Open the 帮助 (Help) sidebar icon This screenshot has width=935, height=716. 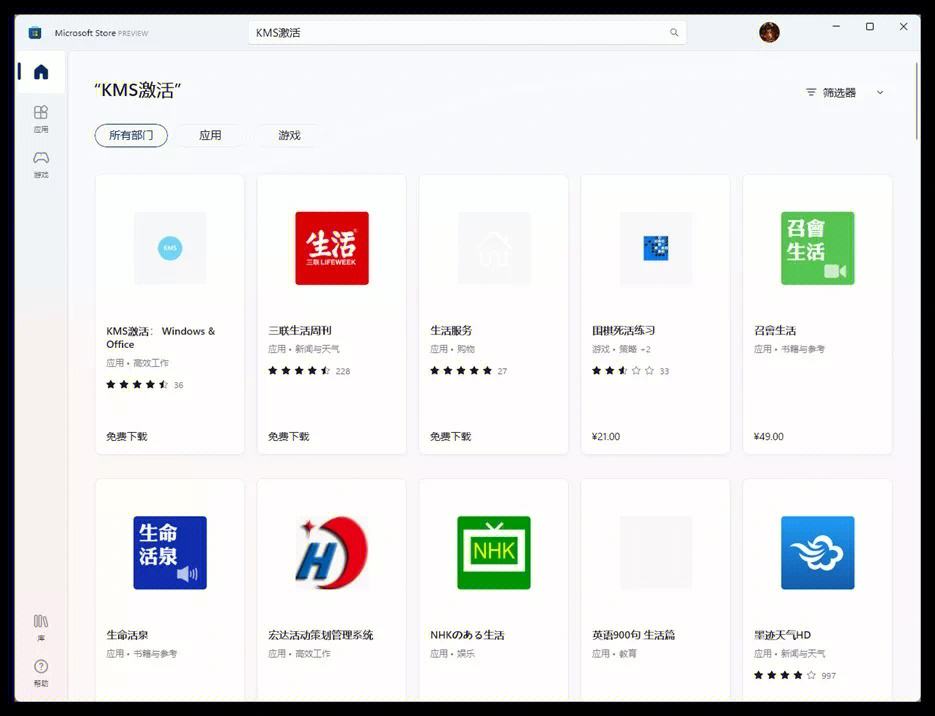pyautogui.click(x=41, y=673)
